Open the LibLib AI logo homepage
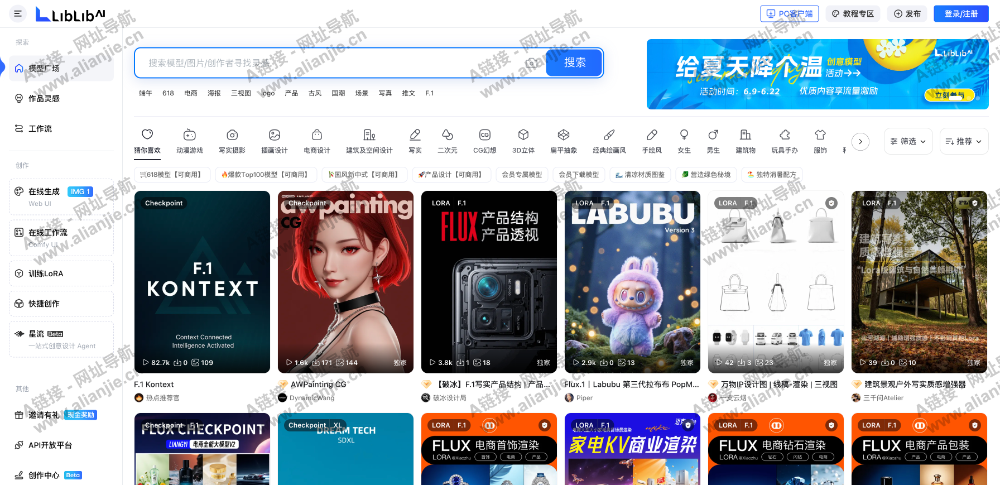This screenshot has width=1000, height=485. click(69, 14)
